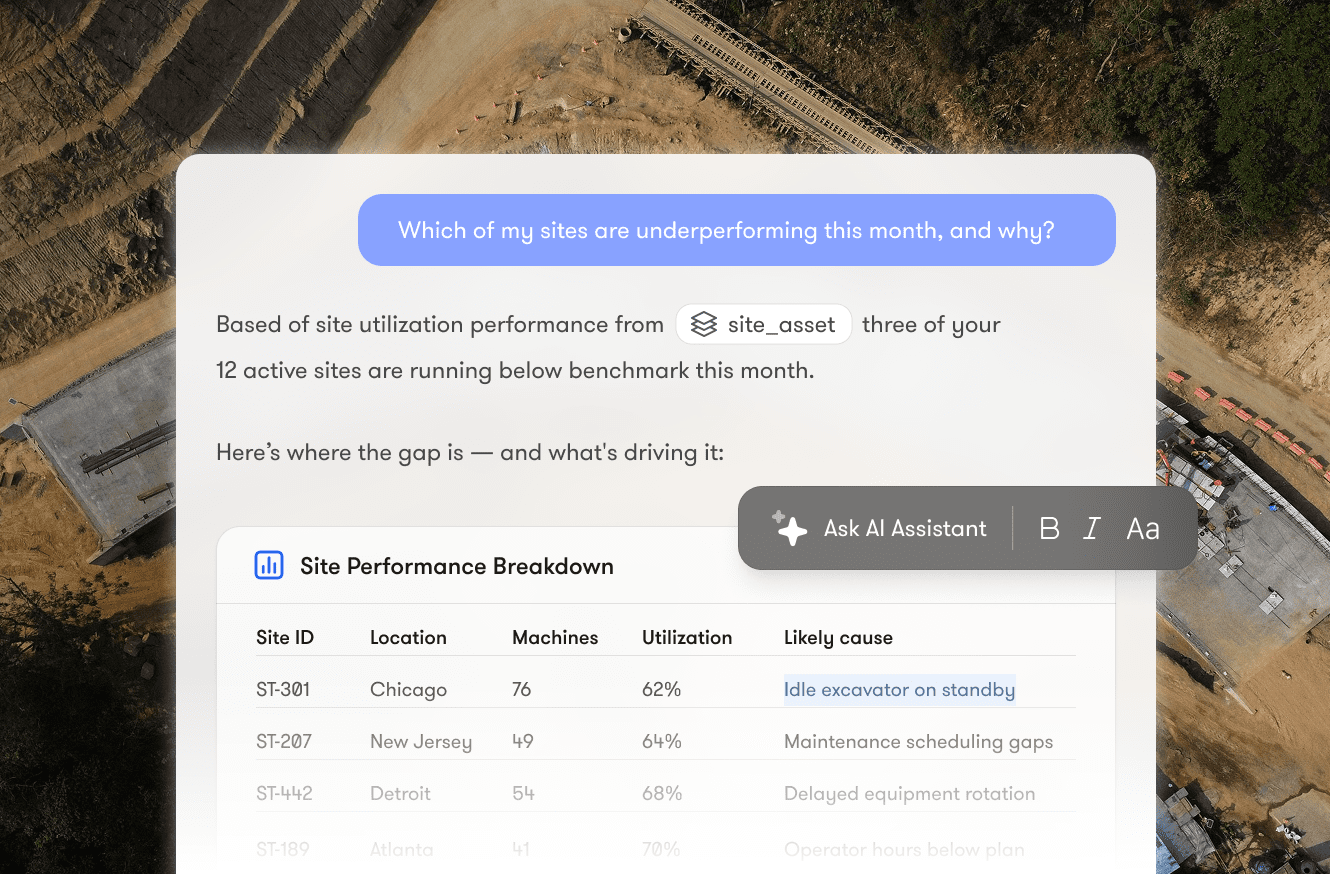Screen dimensions: 1330x874
Task: Click the Chicago location cell
Action: click(x=408, y=690)
